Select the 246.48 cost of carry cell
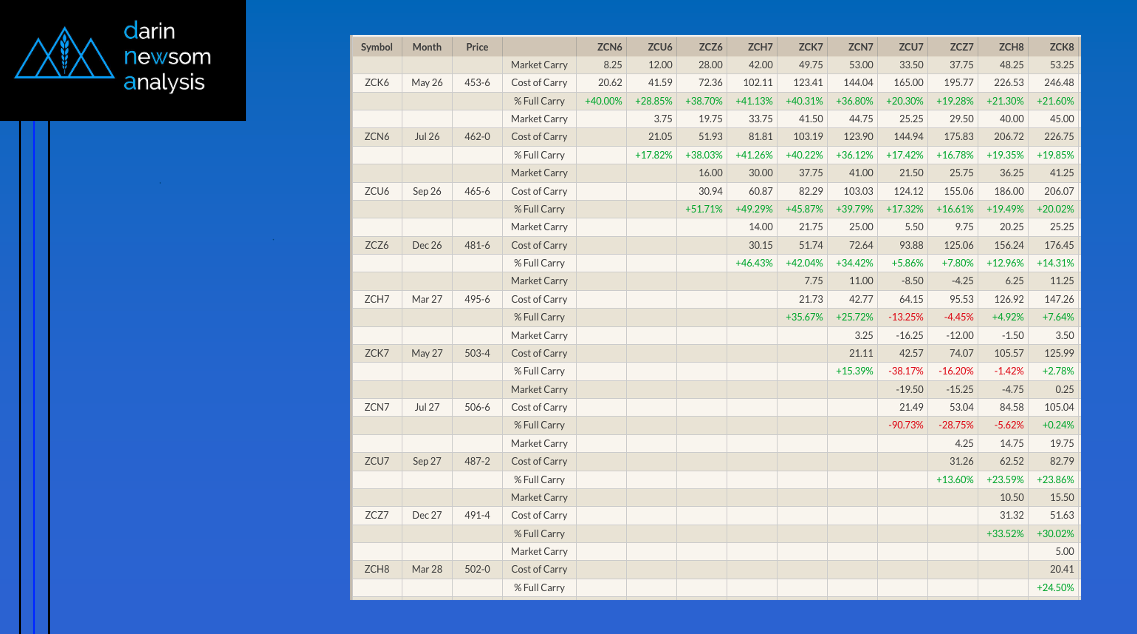 pos(1059,83)
